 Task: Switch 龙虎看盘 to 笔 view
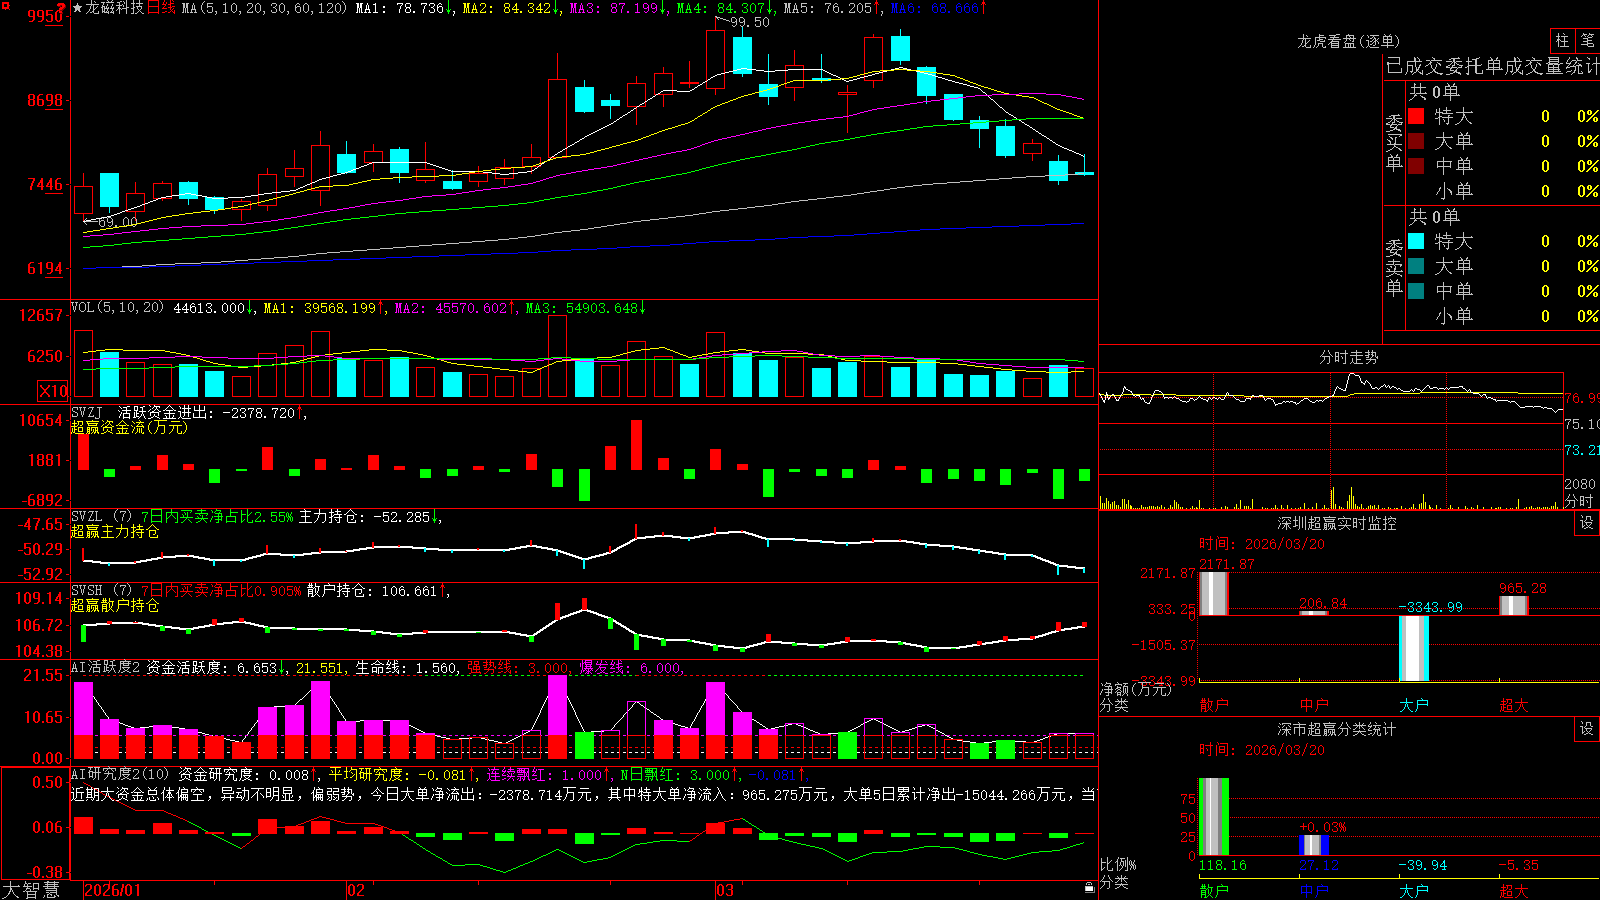(x=1587, y=41)
